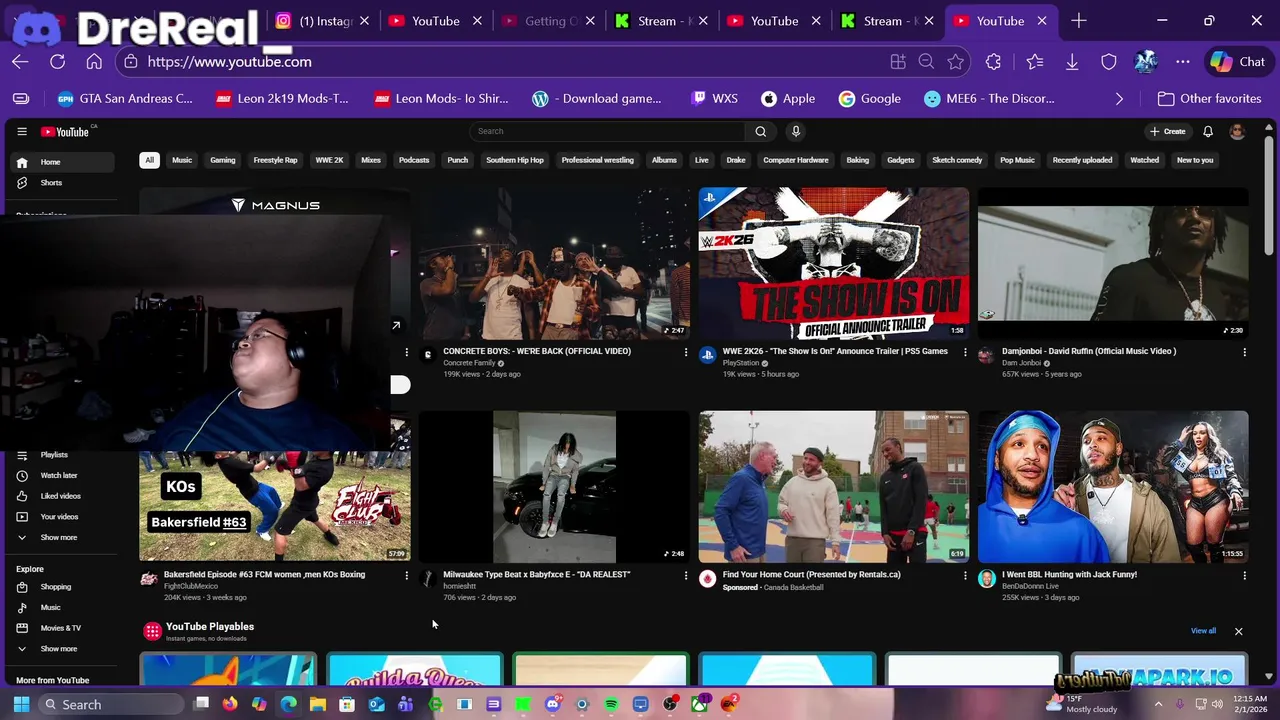1280x720 pixels.
Task: Open options for Milwaukee Type Beat video
Action: [686, 575]
